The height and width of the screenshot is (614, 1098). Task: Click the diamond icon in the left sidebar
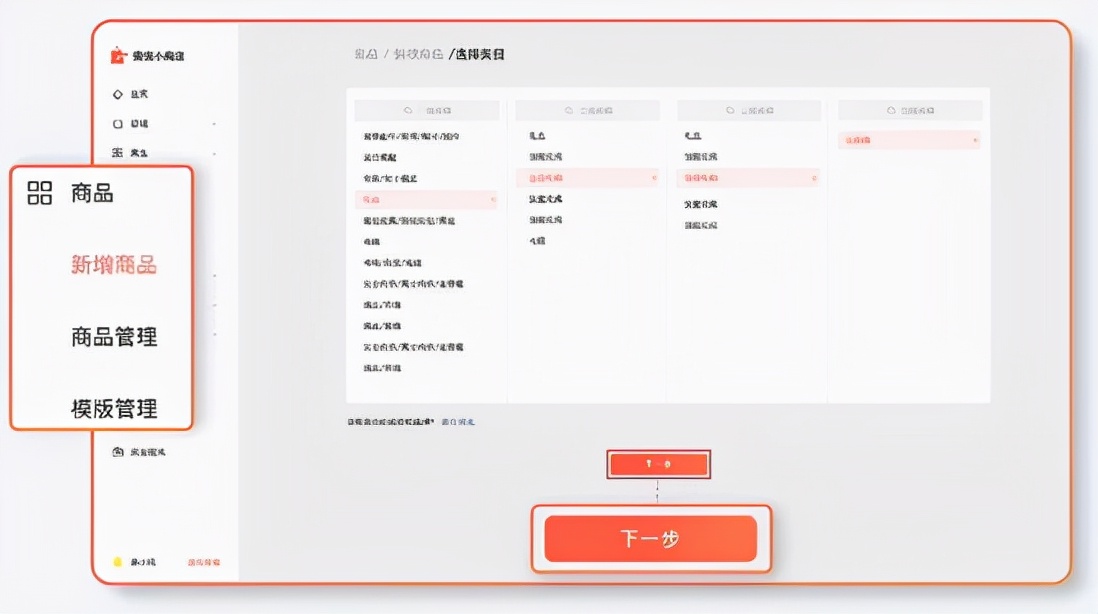click(118, 95)
